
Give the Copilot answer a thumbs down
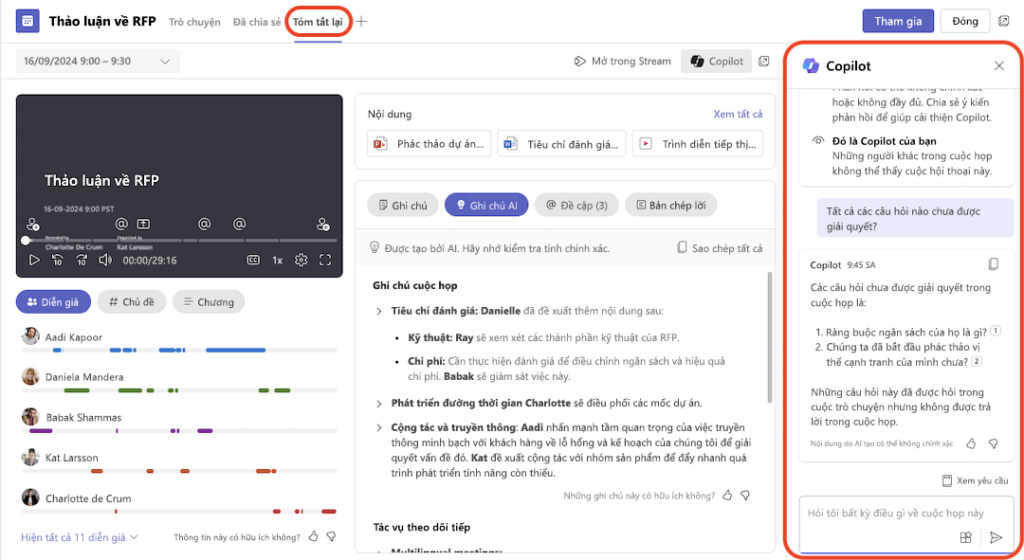993,442
